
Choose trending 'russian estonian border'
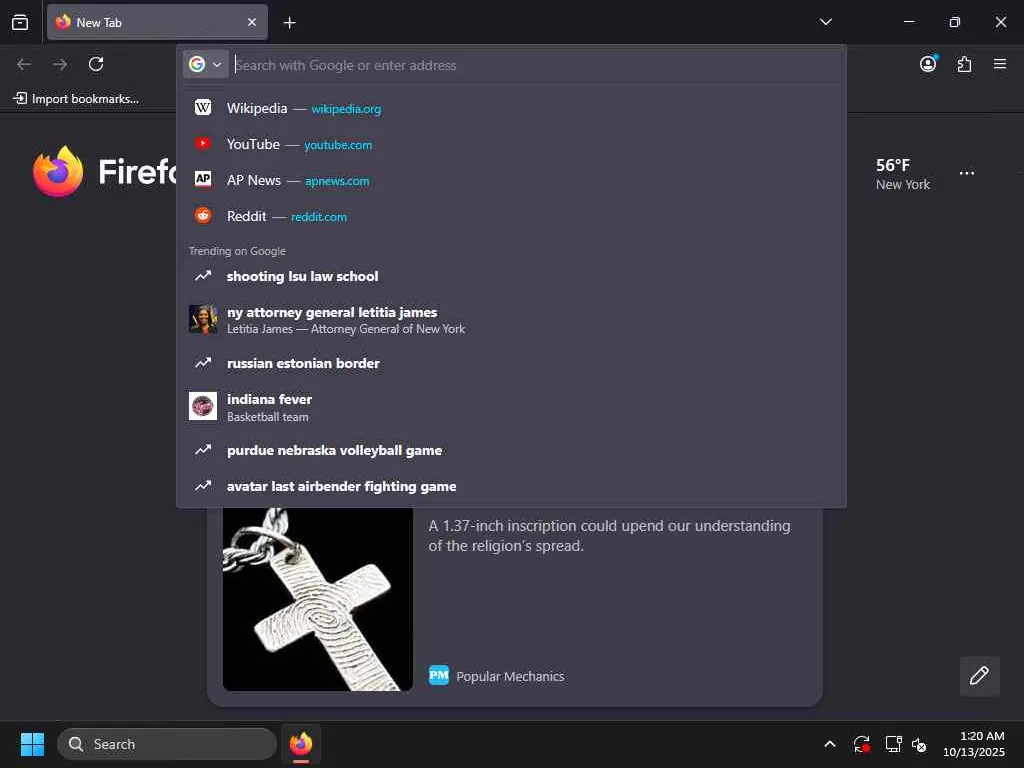pyautogui.click(x=511, y=363)
